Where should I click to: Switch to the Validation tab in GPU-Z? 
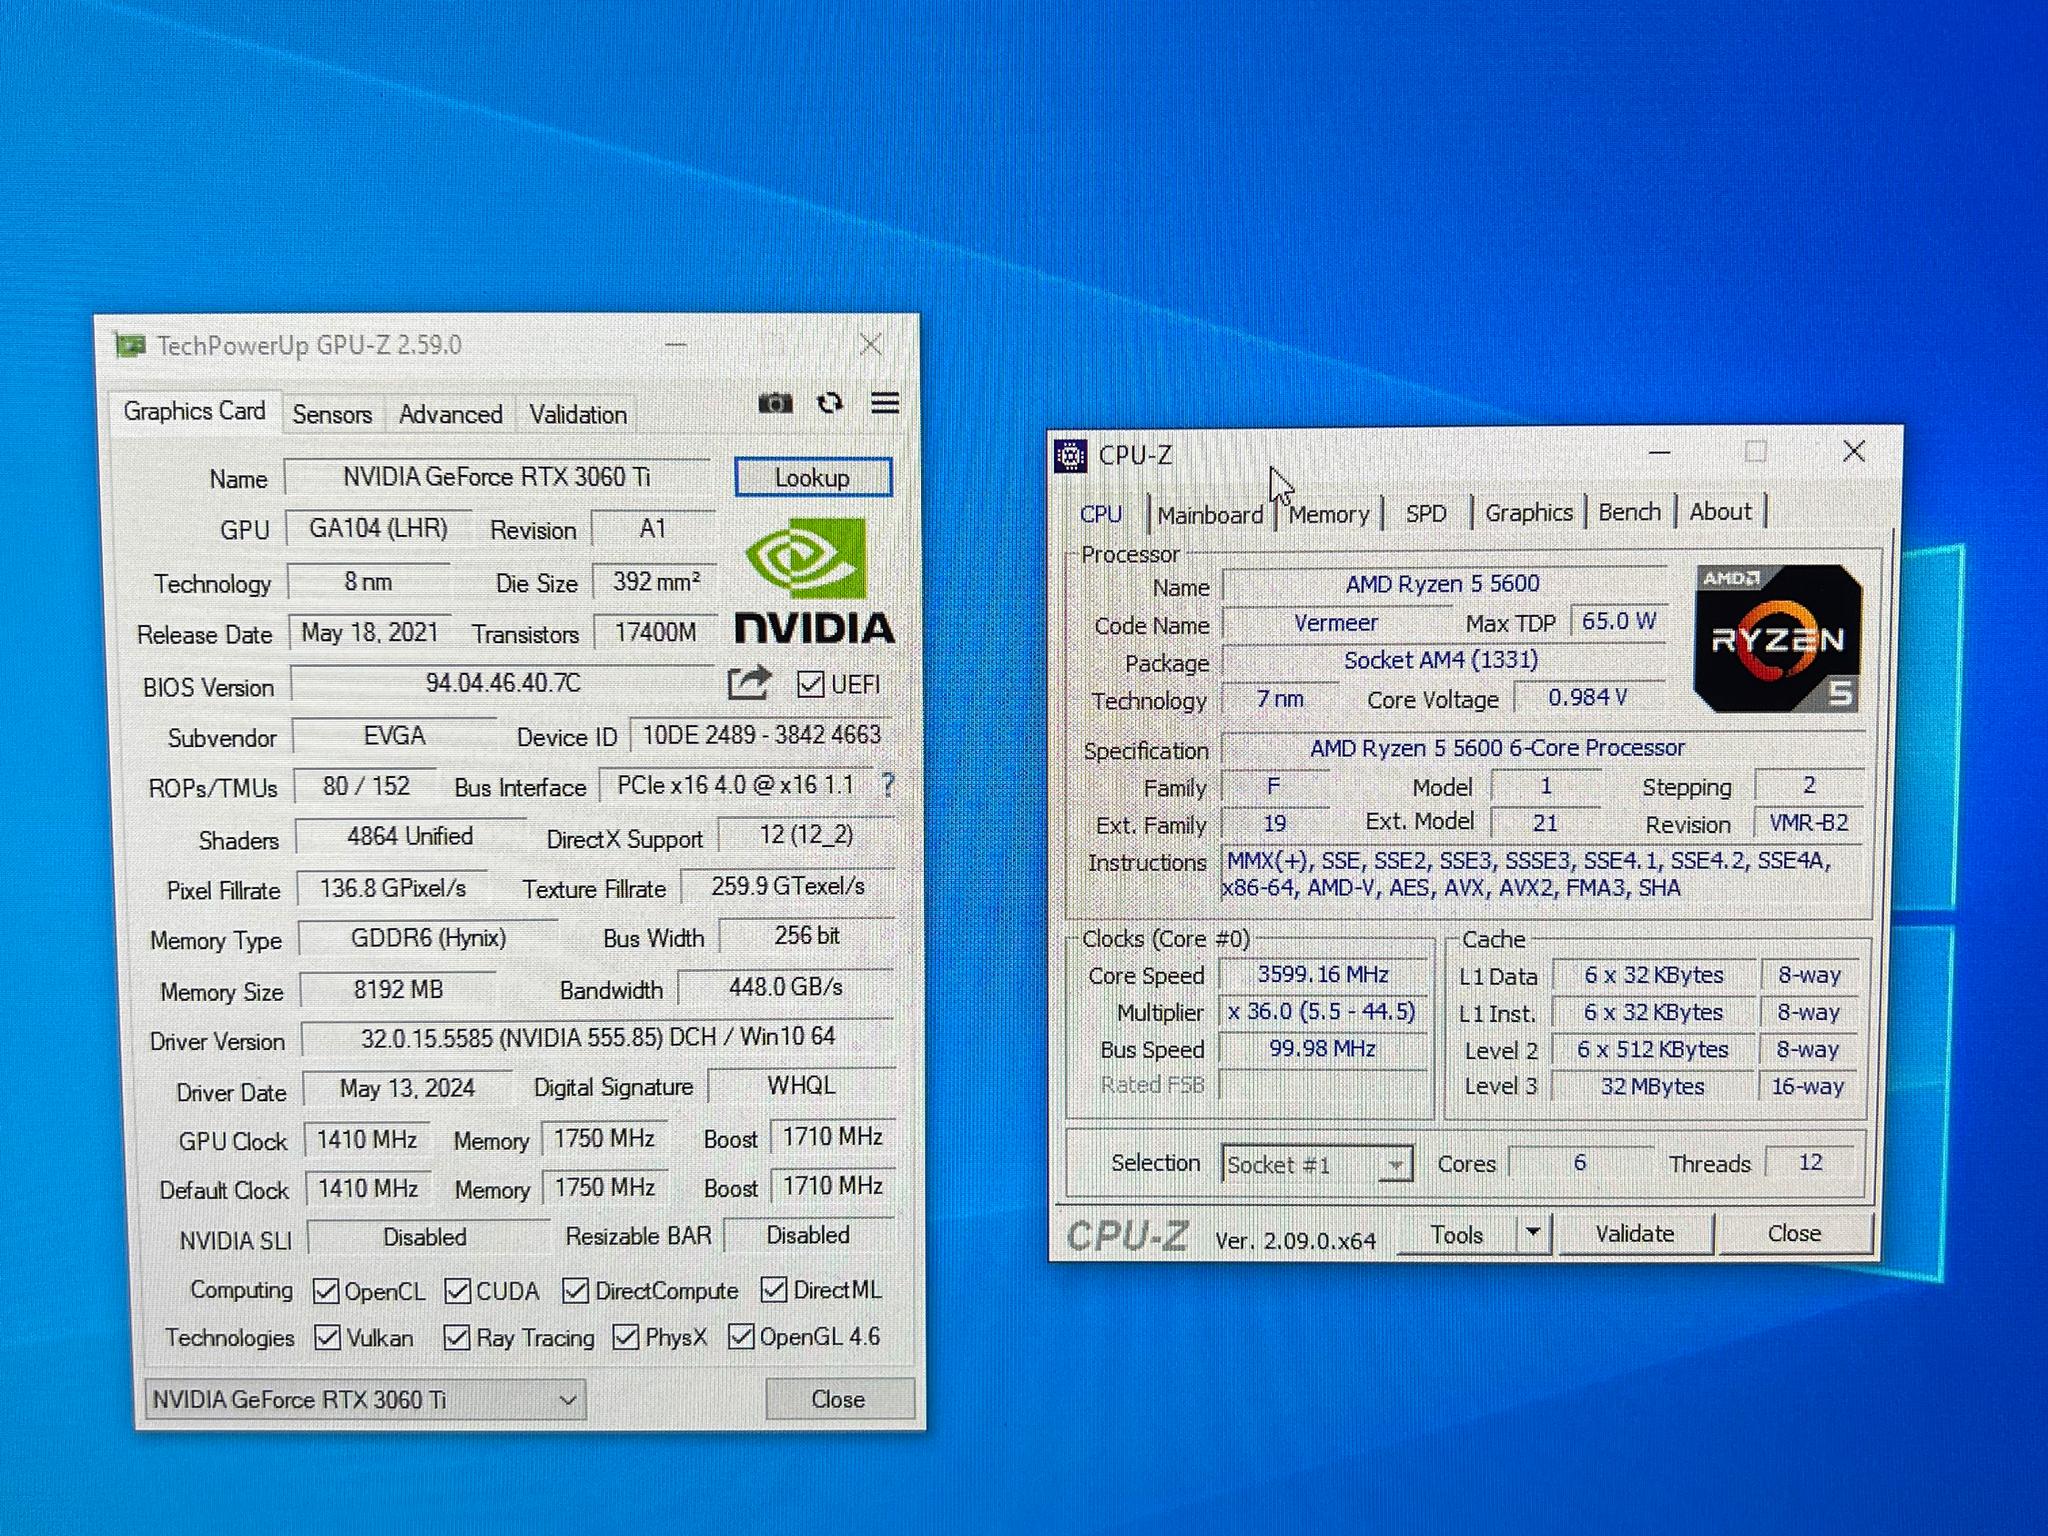pos(578,414)
